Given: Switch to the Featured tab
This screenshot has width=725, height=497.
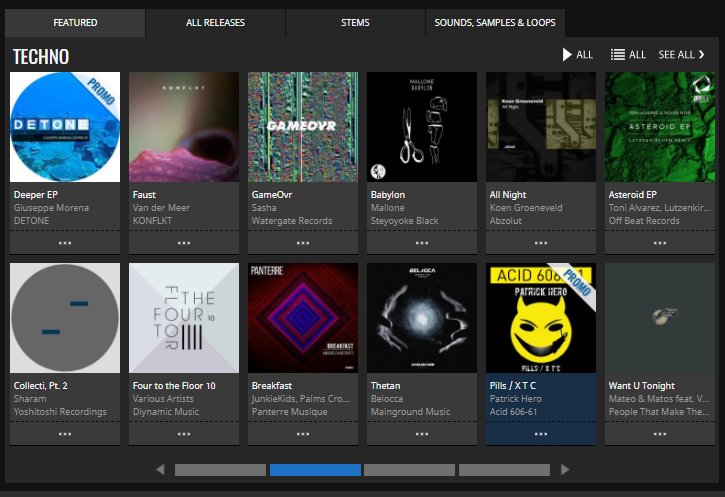Looking at the screenshot, I should click(x=75, y=23).
